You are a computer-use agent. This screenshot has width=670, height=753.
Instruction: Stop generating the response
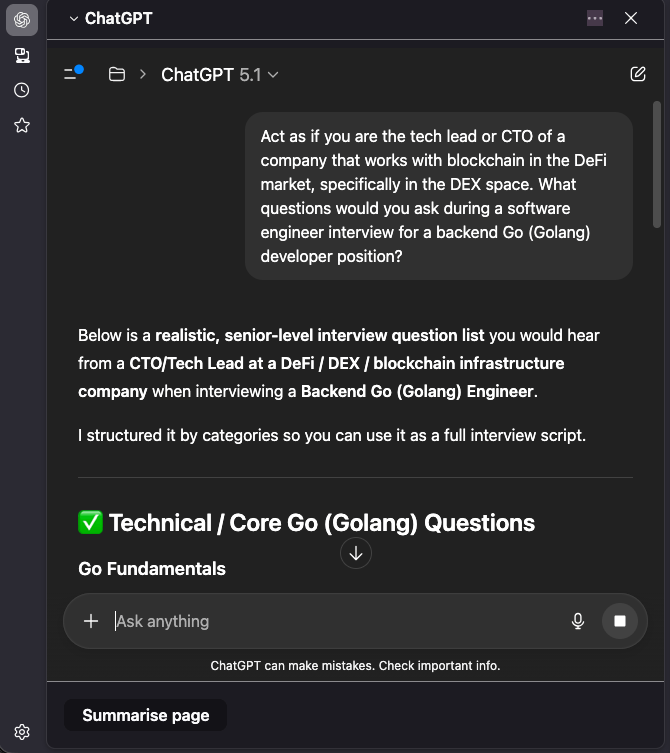pyautogui.click(x=620, y=621)
